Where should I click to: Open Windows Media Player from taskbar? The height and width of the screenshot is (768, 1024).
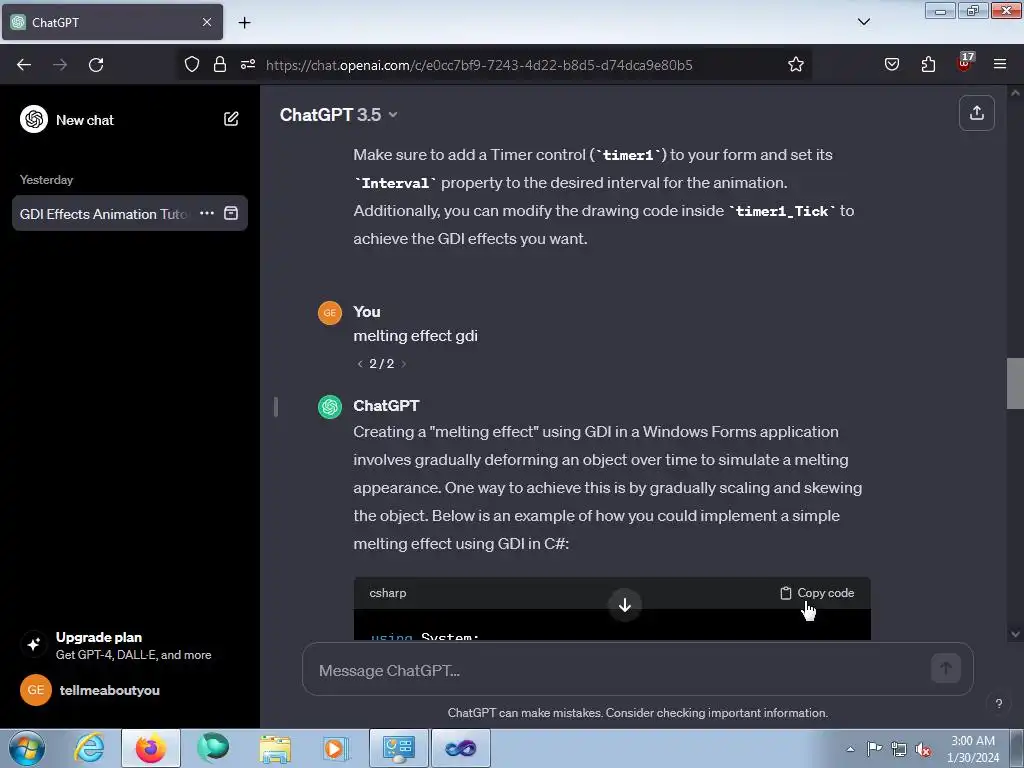(336, 748)
